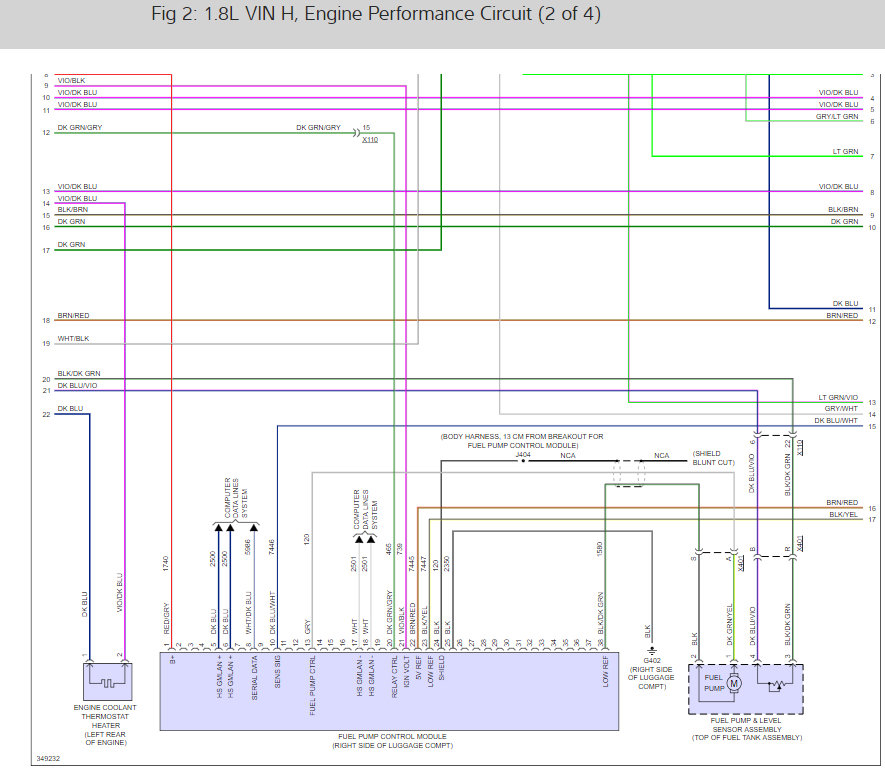Image resolution: width=885 pixels, height=783 pixels.
Task: Click the G402 ground symbol
Action: point(652,650)
